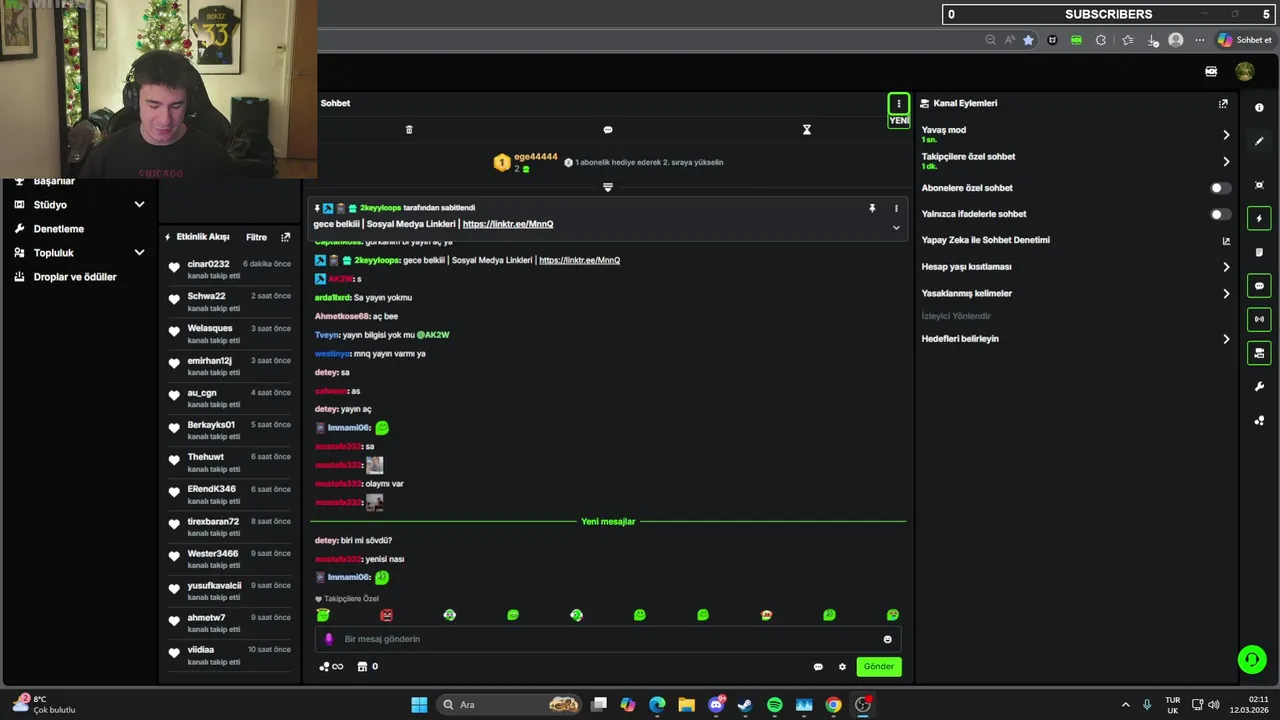Click the capture frame icon in right sidebar
Viewport: 1280px width, 720px height.
(x=1259, y=185)
